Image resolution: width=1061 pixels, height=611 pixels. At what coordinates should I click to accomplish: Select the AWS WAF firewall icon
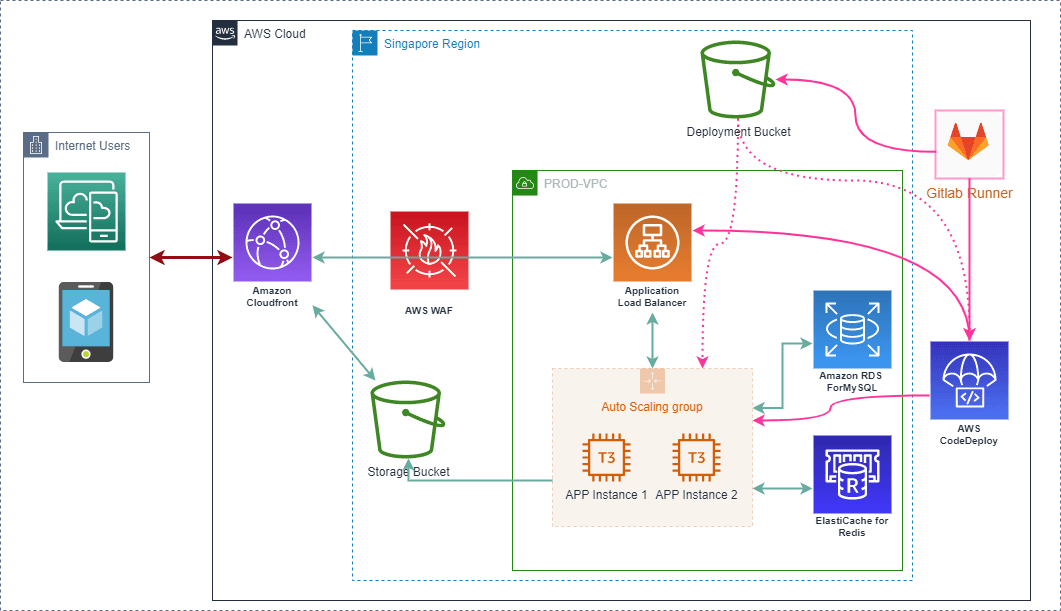click(x=429, y=250)
